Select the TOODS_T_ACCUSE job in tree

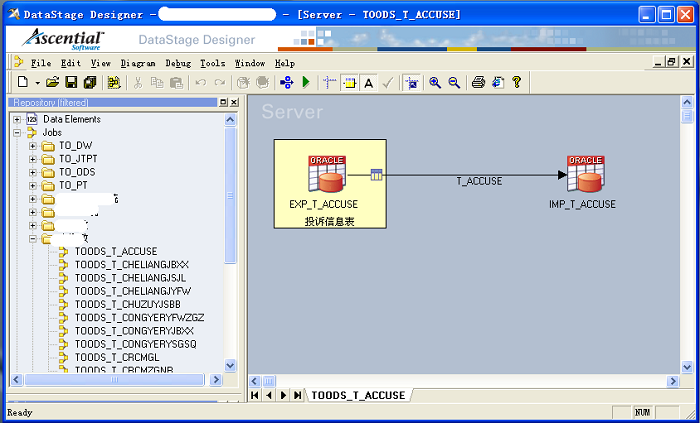[x=116, y=252]
